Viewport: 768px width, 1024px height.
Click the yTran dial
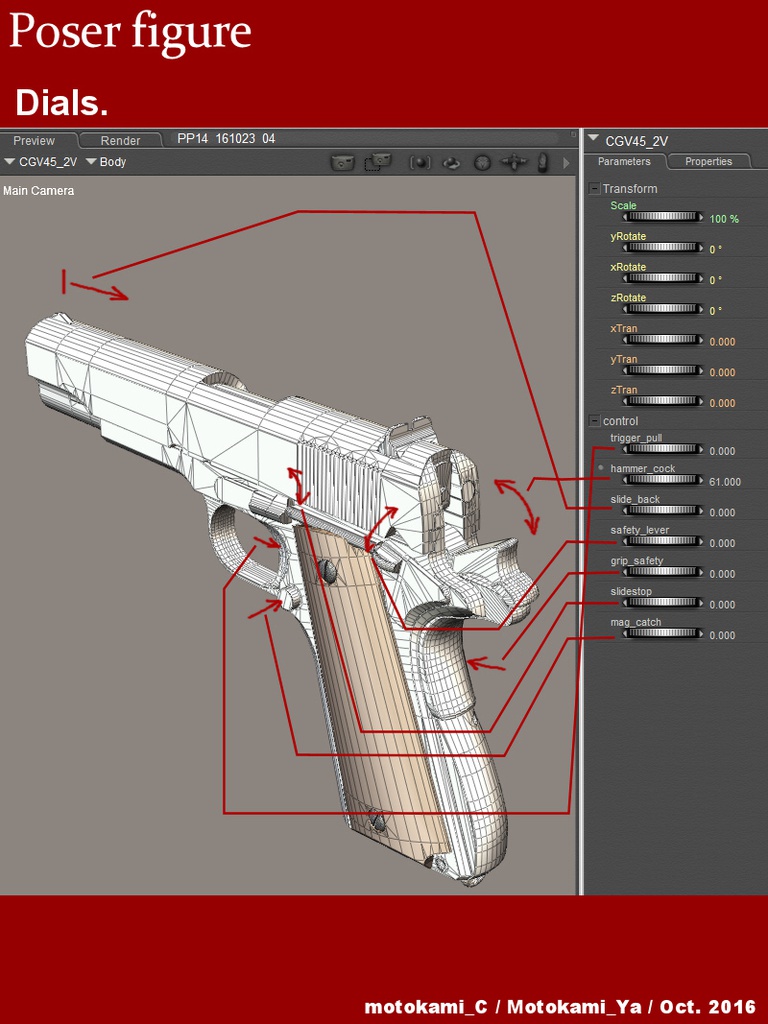click(x=663, y=370)
